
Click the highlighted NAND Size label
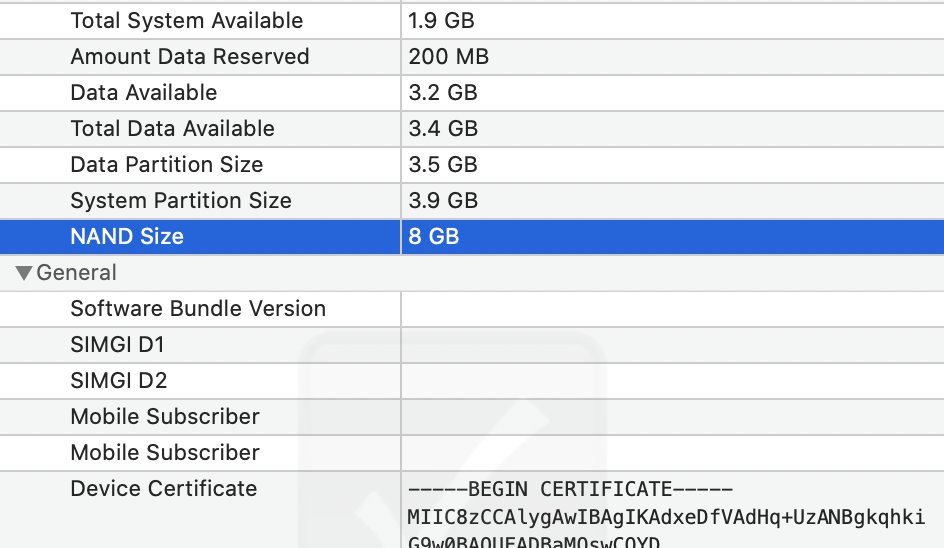127,237
